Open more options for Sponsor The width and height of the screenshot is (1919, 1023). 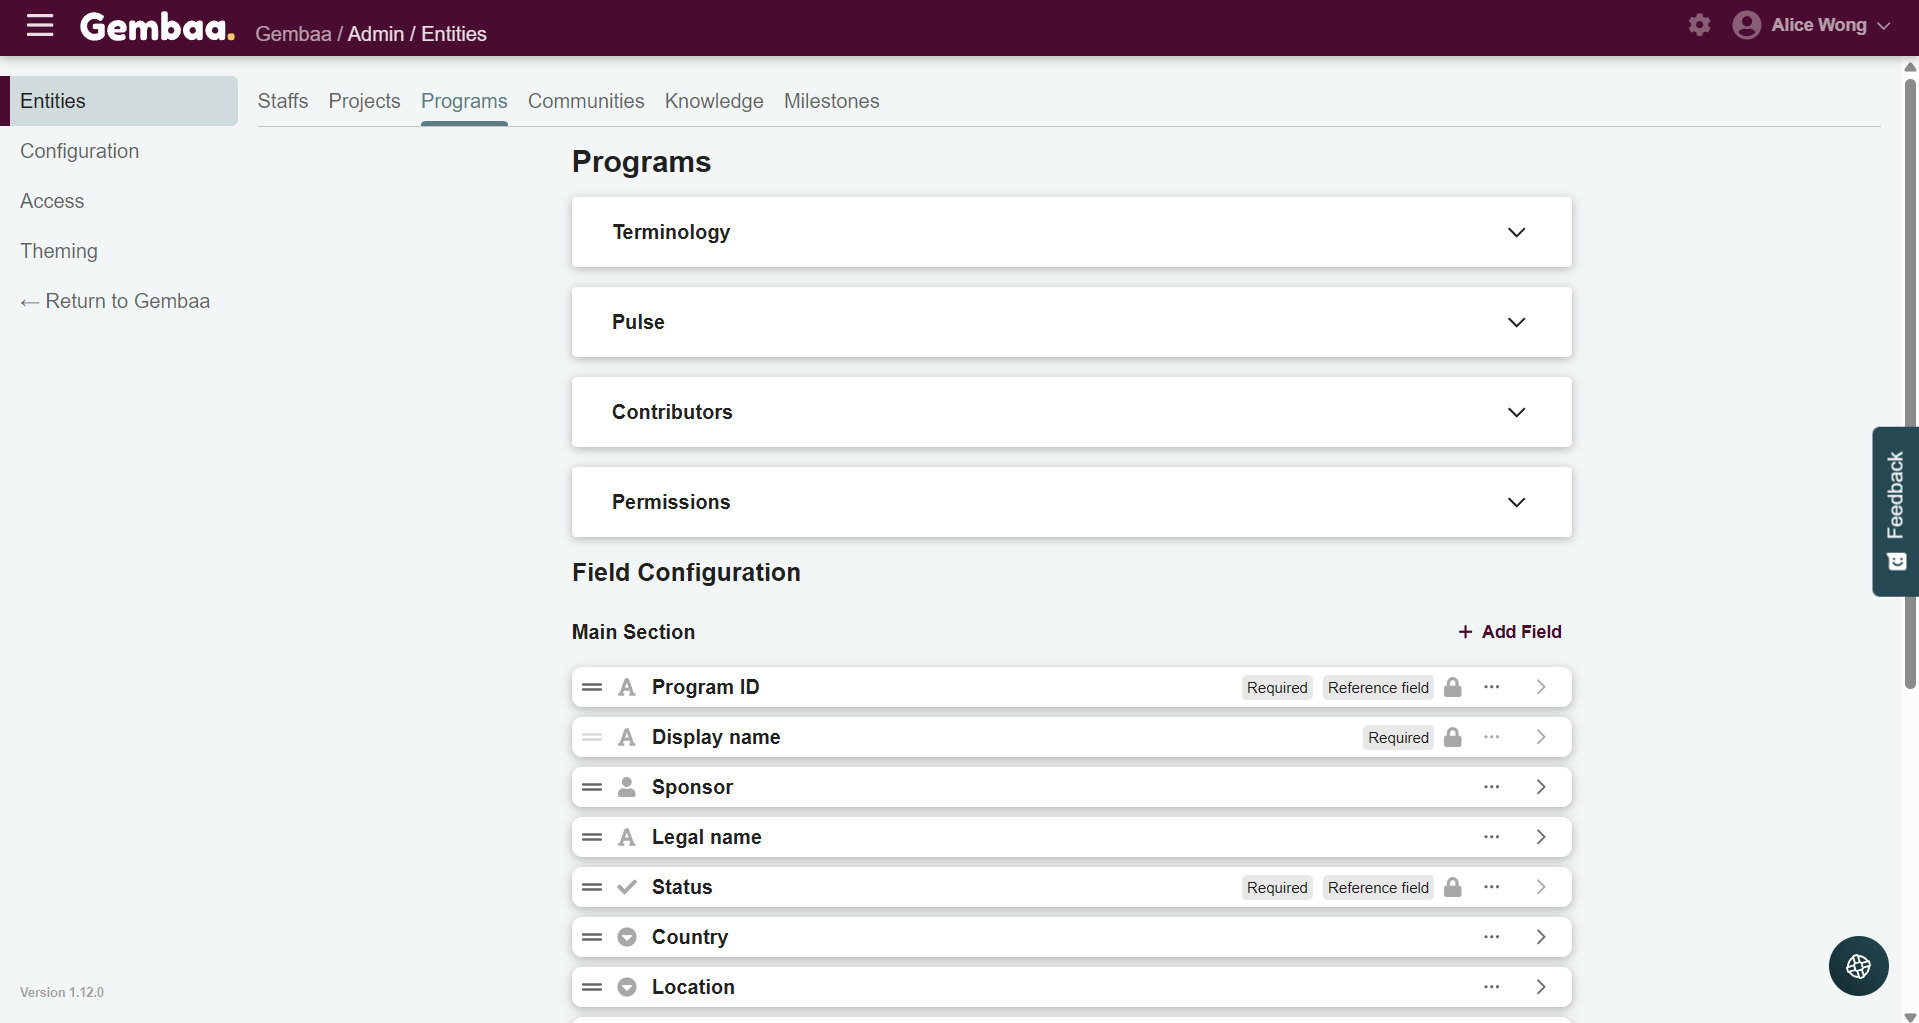point(1491,787)
